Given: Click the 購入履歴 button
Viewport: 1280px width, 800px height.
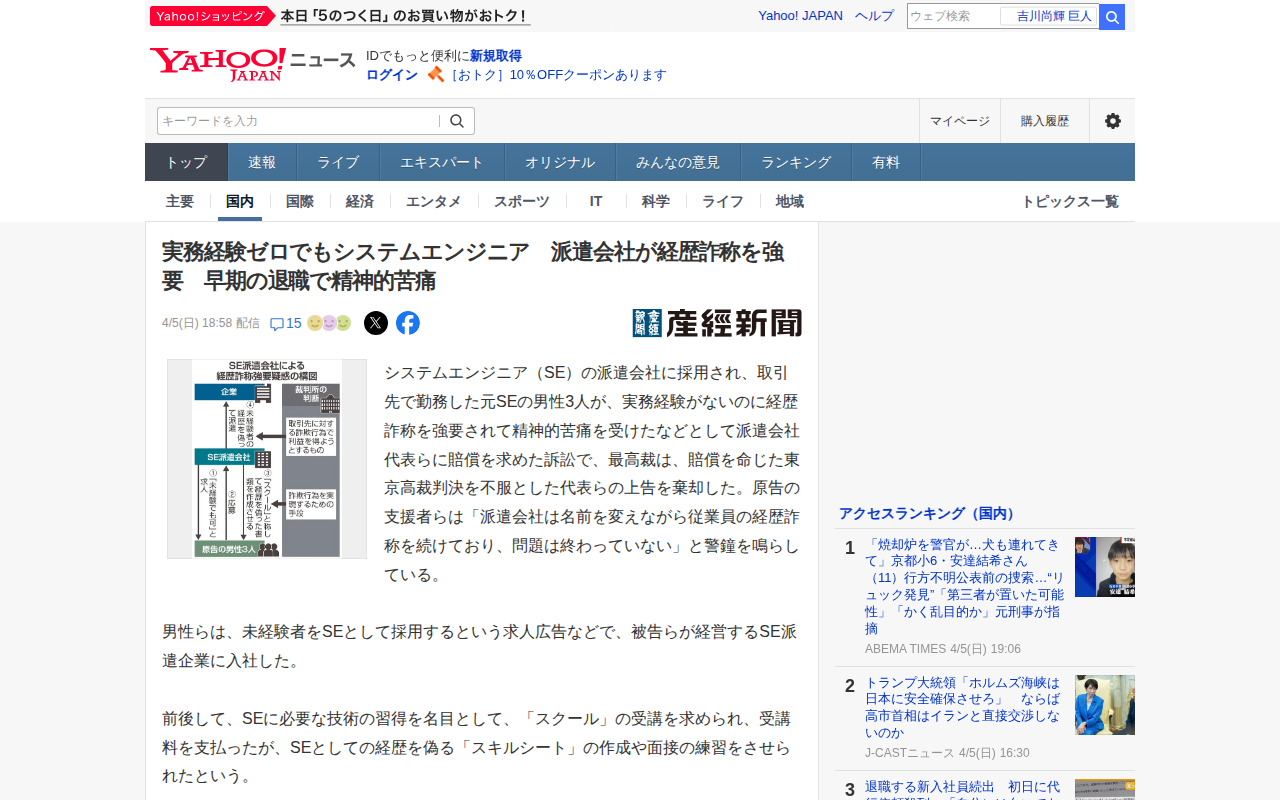Looking at the screenshot, I should [1045, 121].
